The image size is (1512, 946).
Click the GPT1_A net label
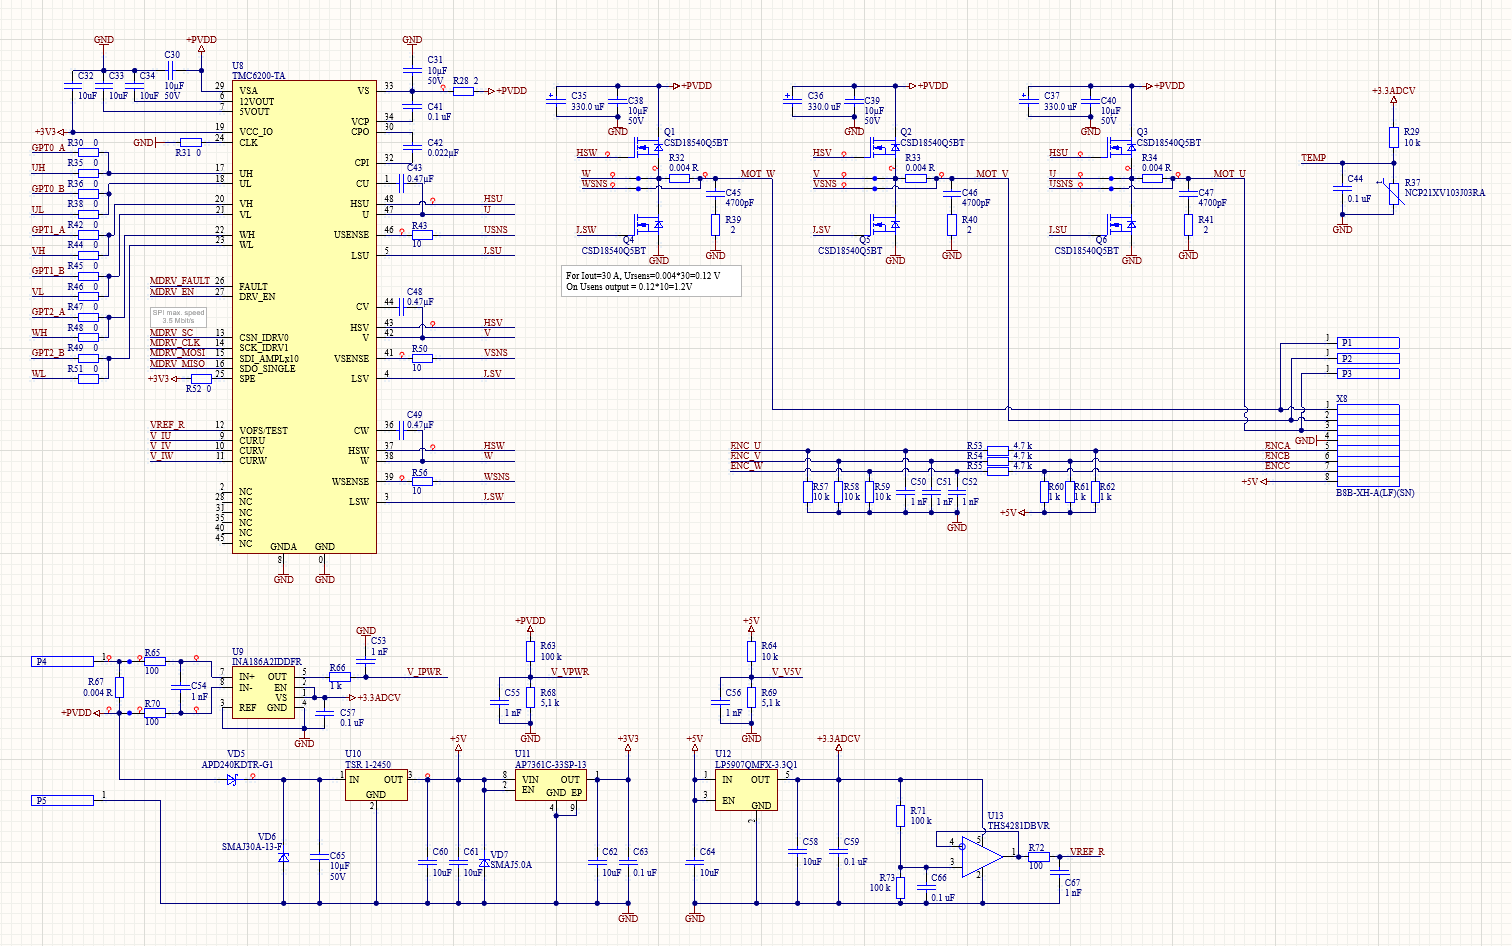(48, 230)
